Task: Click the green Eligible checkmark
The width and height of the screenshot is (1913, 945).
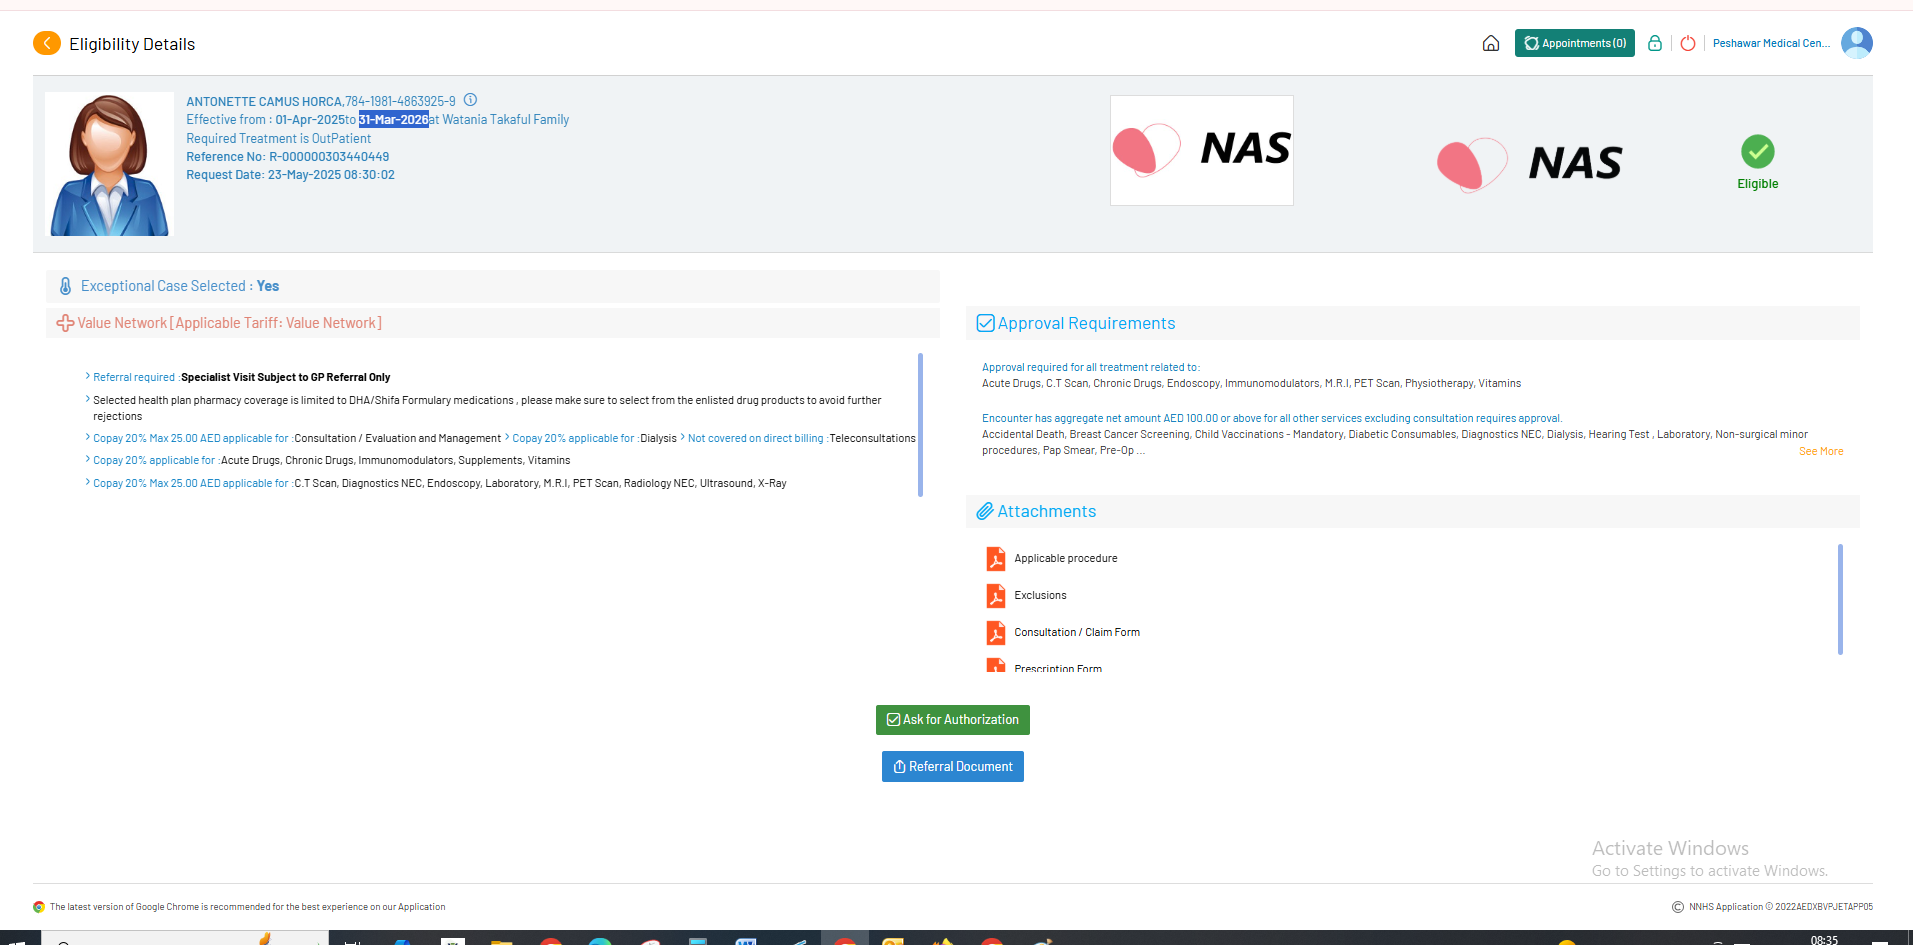Action: click(1757, 152)
